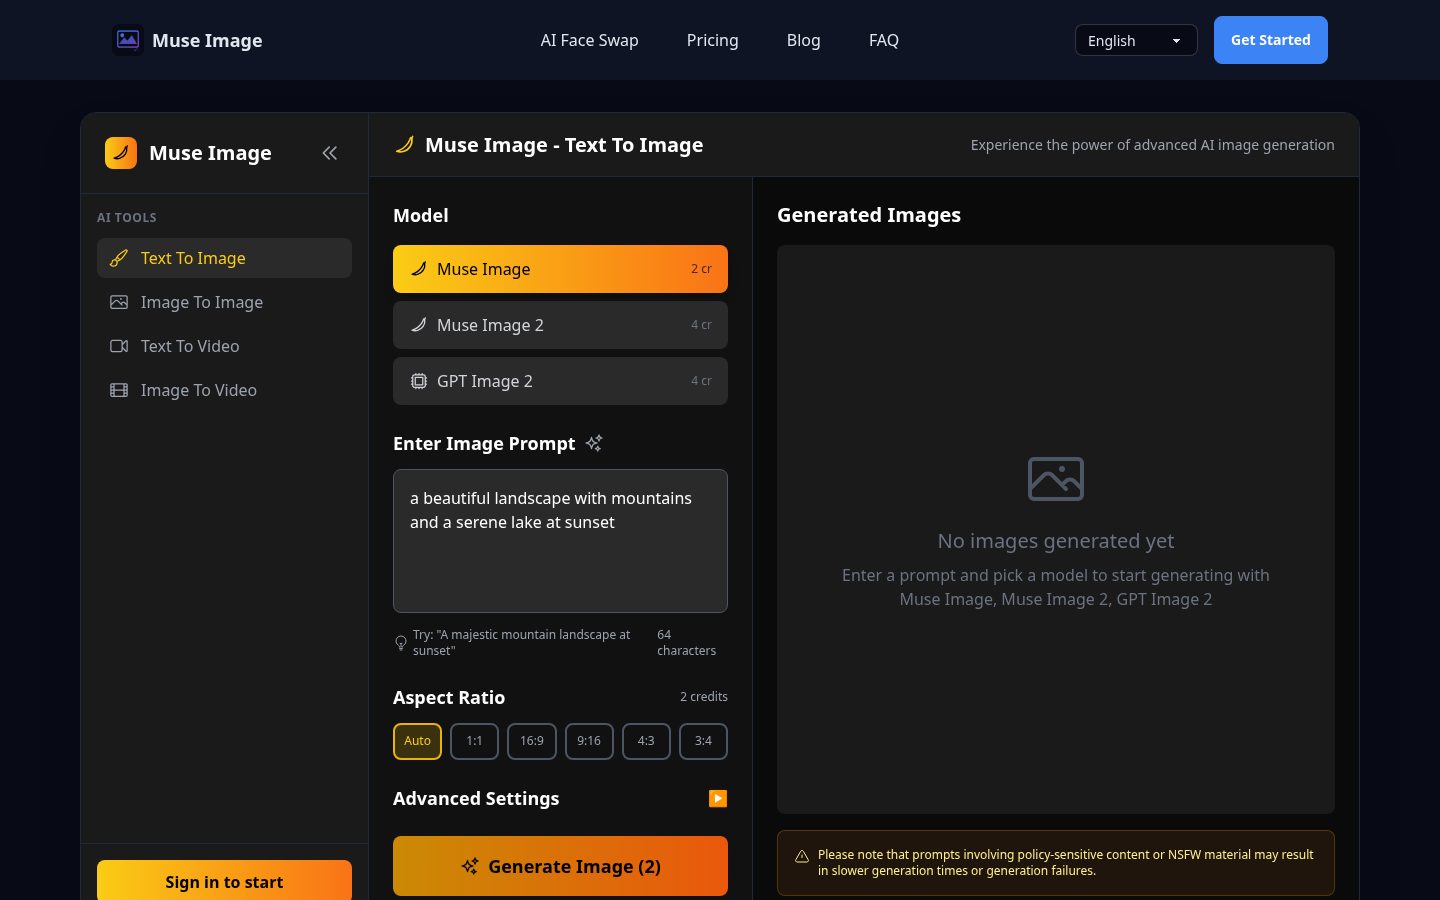Click the NSFW policy warning notice text
This screenshot has height=900, width=1440.
click(1066, 863)
